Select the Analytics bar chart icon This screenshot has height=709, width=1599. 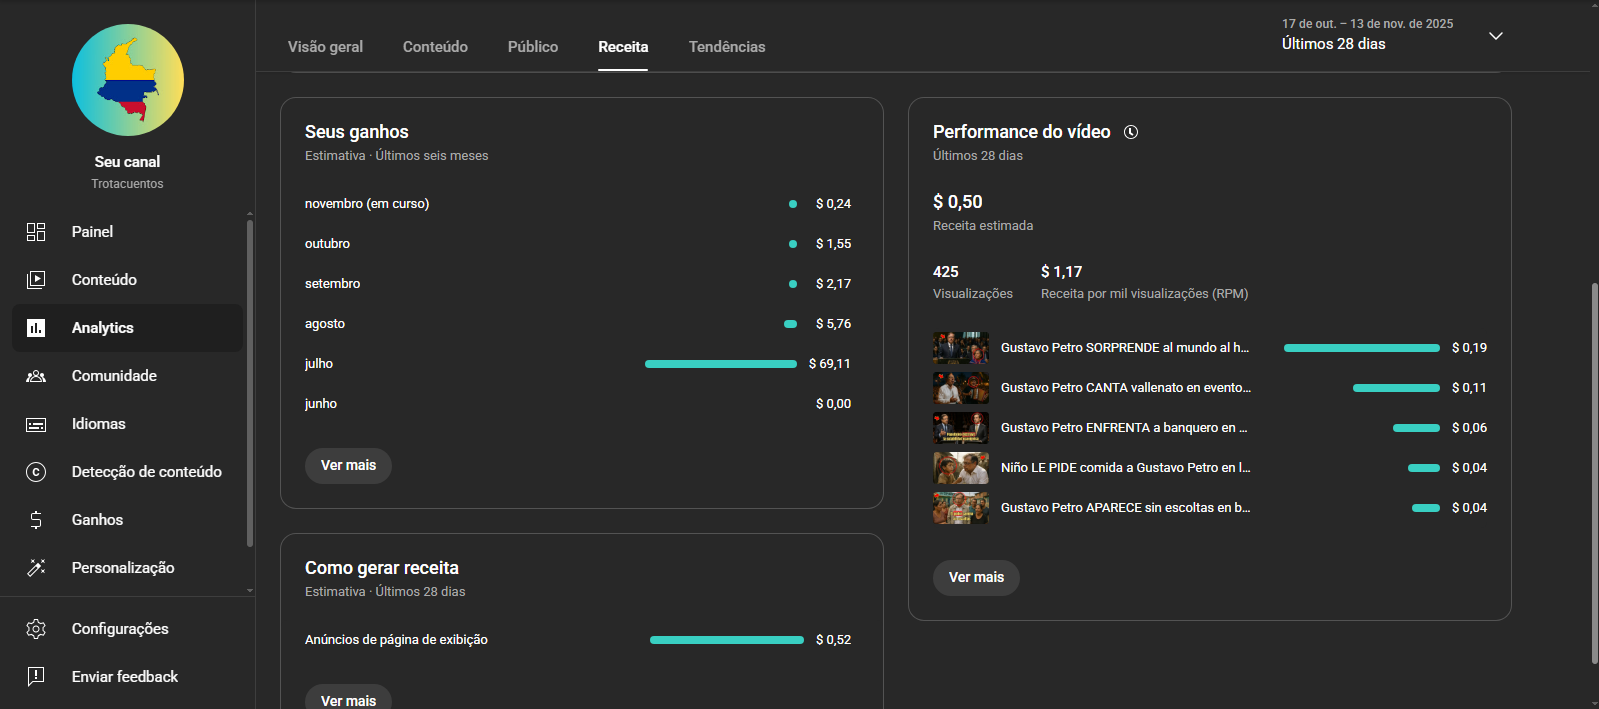(x=36, y=328)
